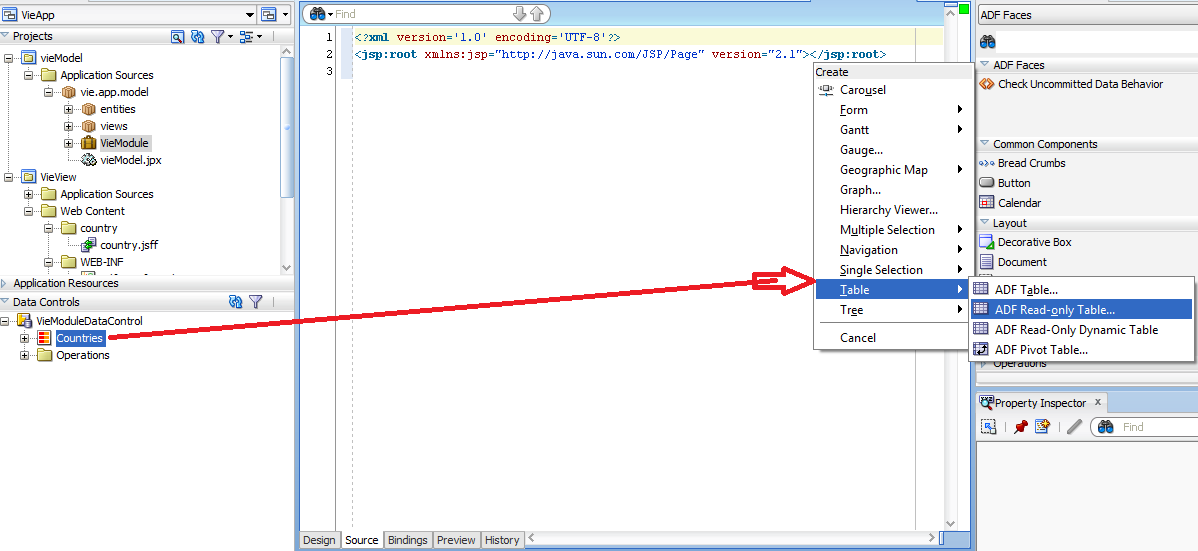Click the Property Inspector Find field
Viewport: 1198px width, 551px height.
coord(1158,427)
